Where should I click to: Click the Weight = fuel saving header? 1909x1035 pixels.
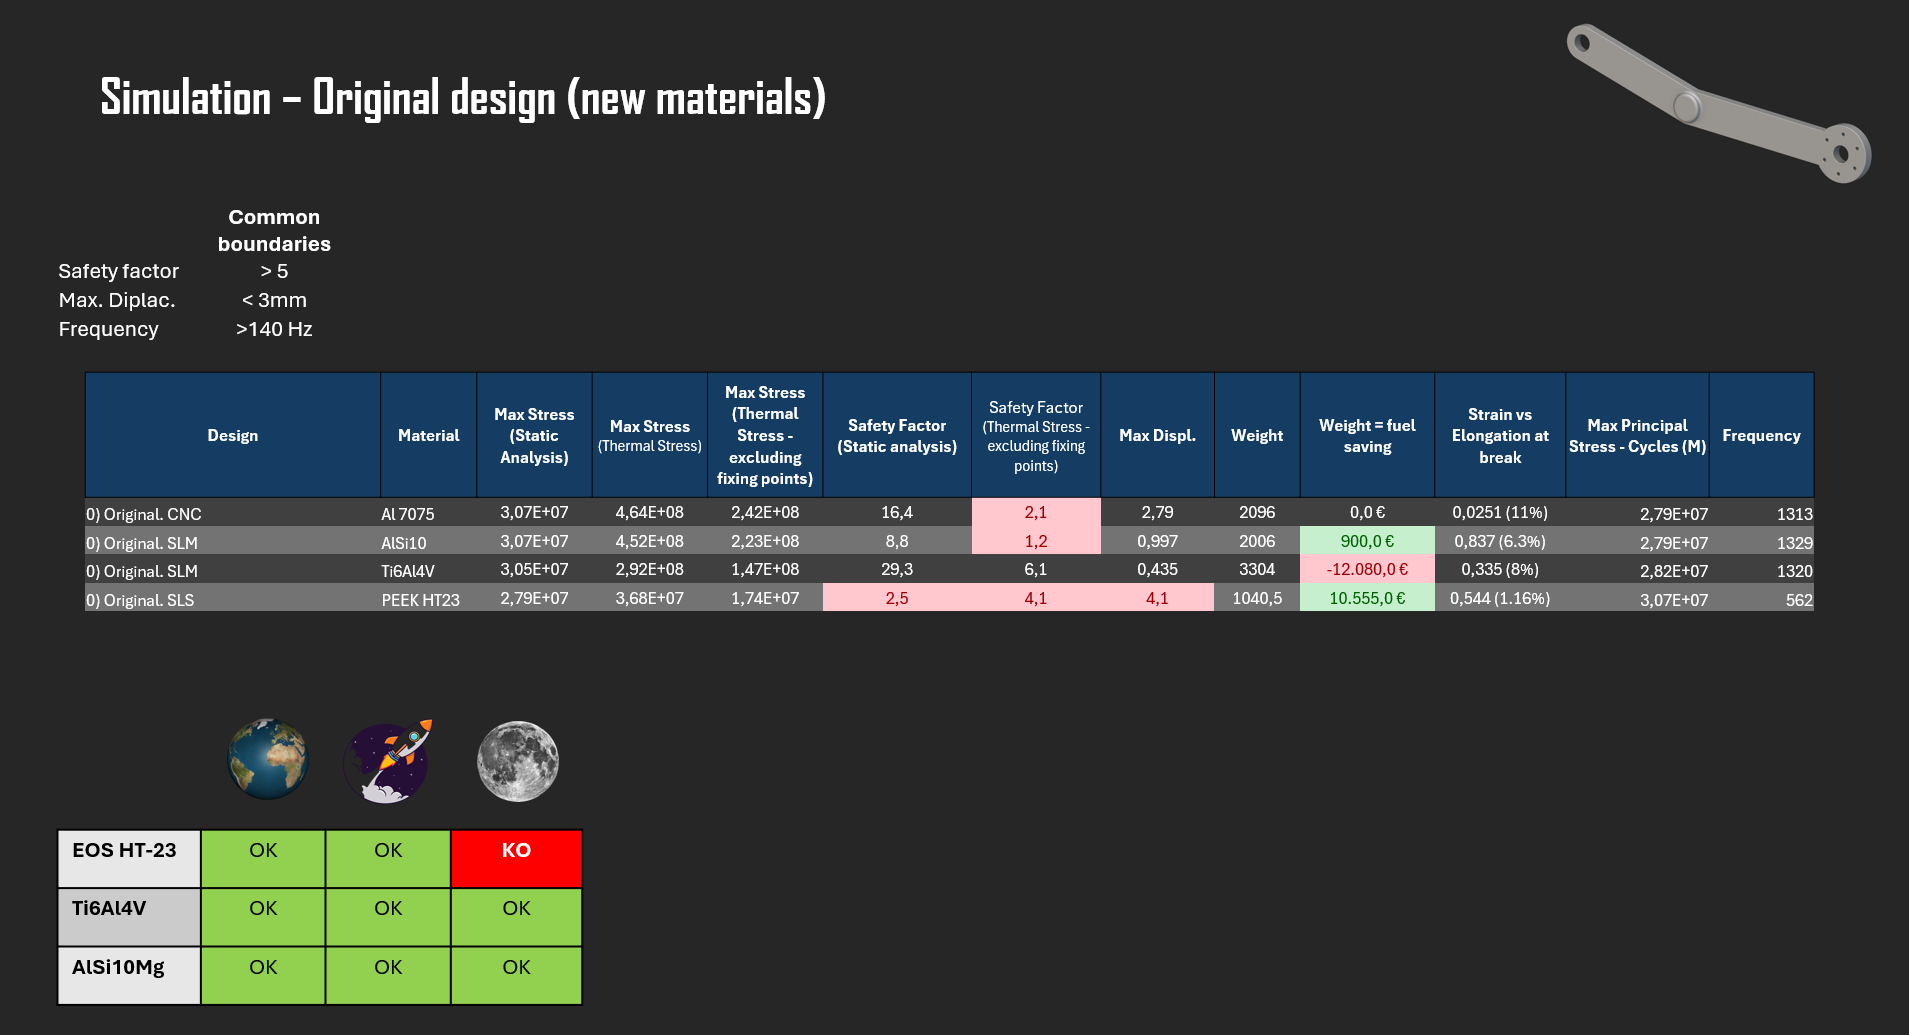(x=1366, y=435)
